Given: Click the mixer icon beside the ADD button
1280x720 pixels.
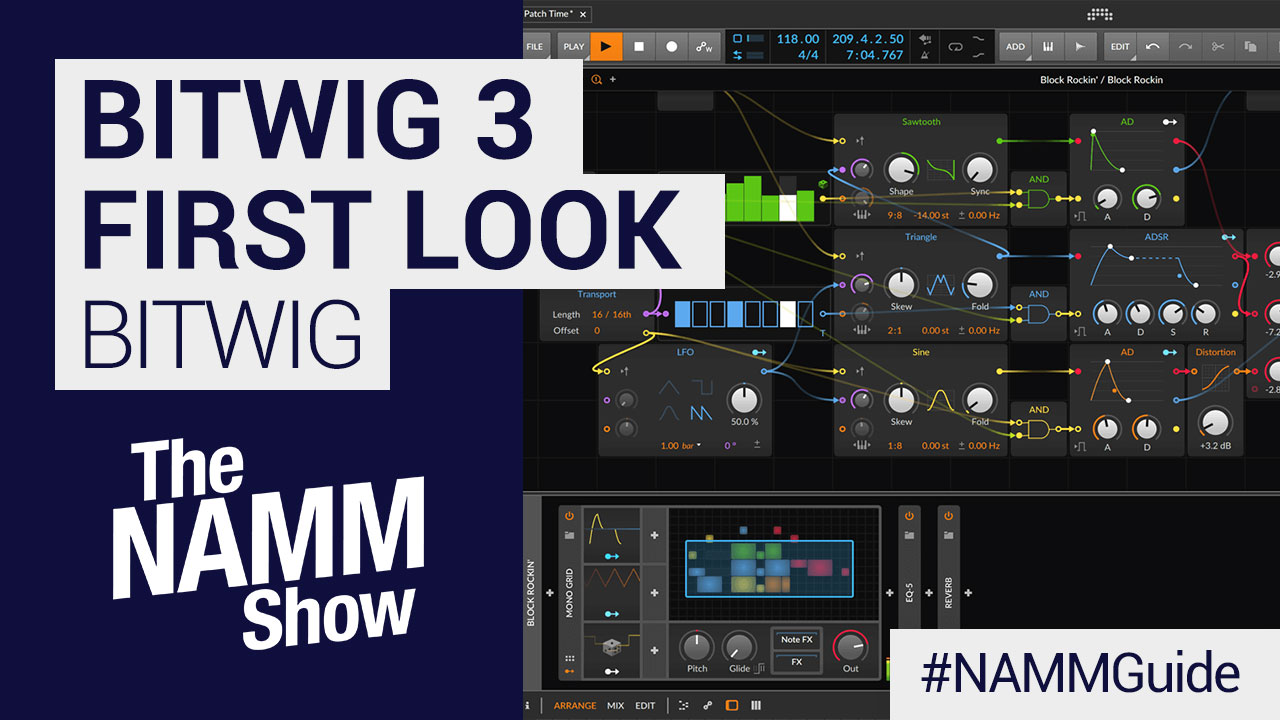Looking at the screenshot, I should tap(1048, 46).
